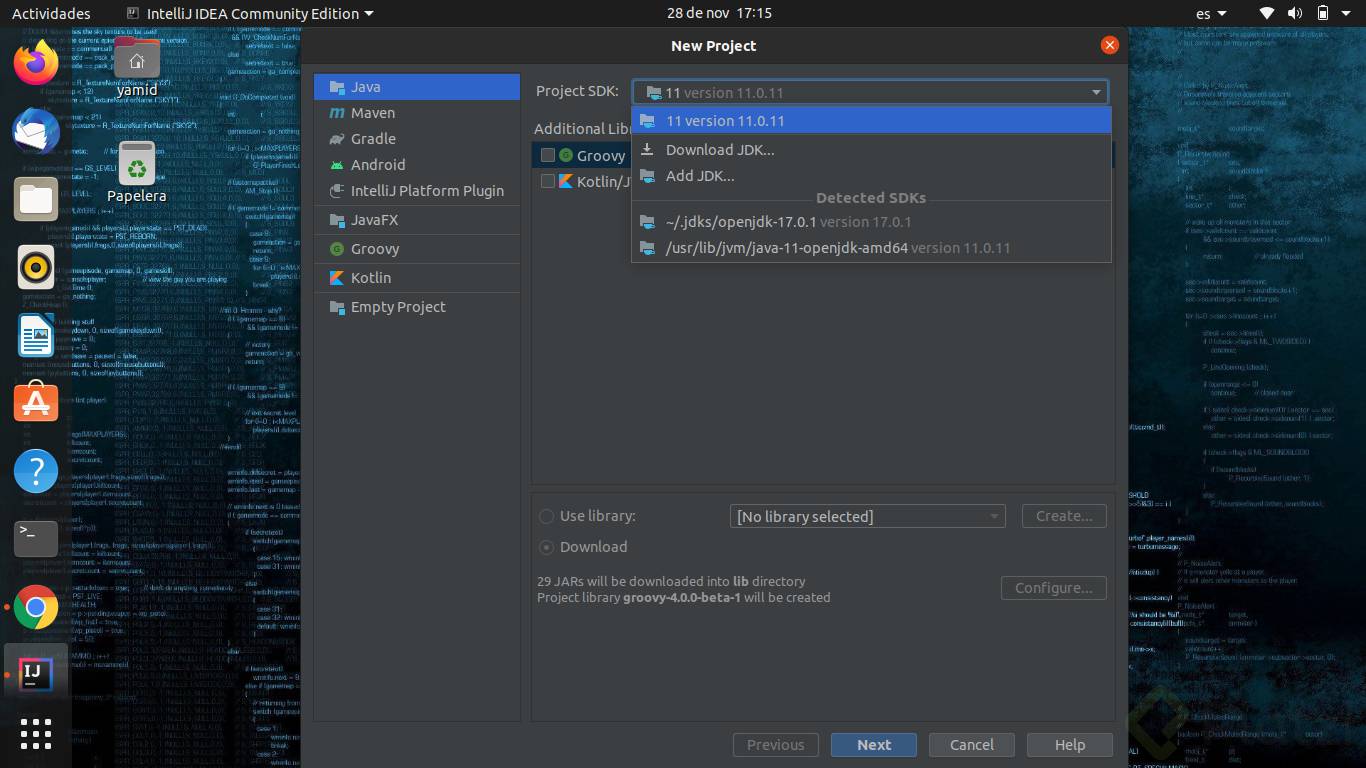
Task: Click the Groovy icon in project list
Action: [336, 249]
